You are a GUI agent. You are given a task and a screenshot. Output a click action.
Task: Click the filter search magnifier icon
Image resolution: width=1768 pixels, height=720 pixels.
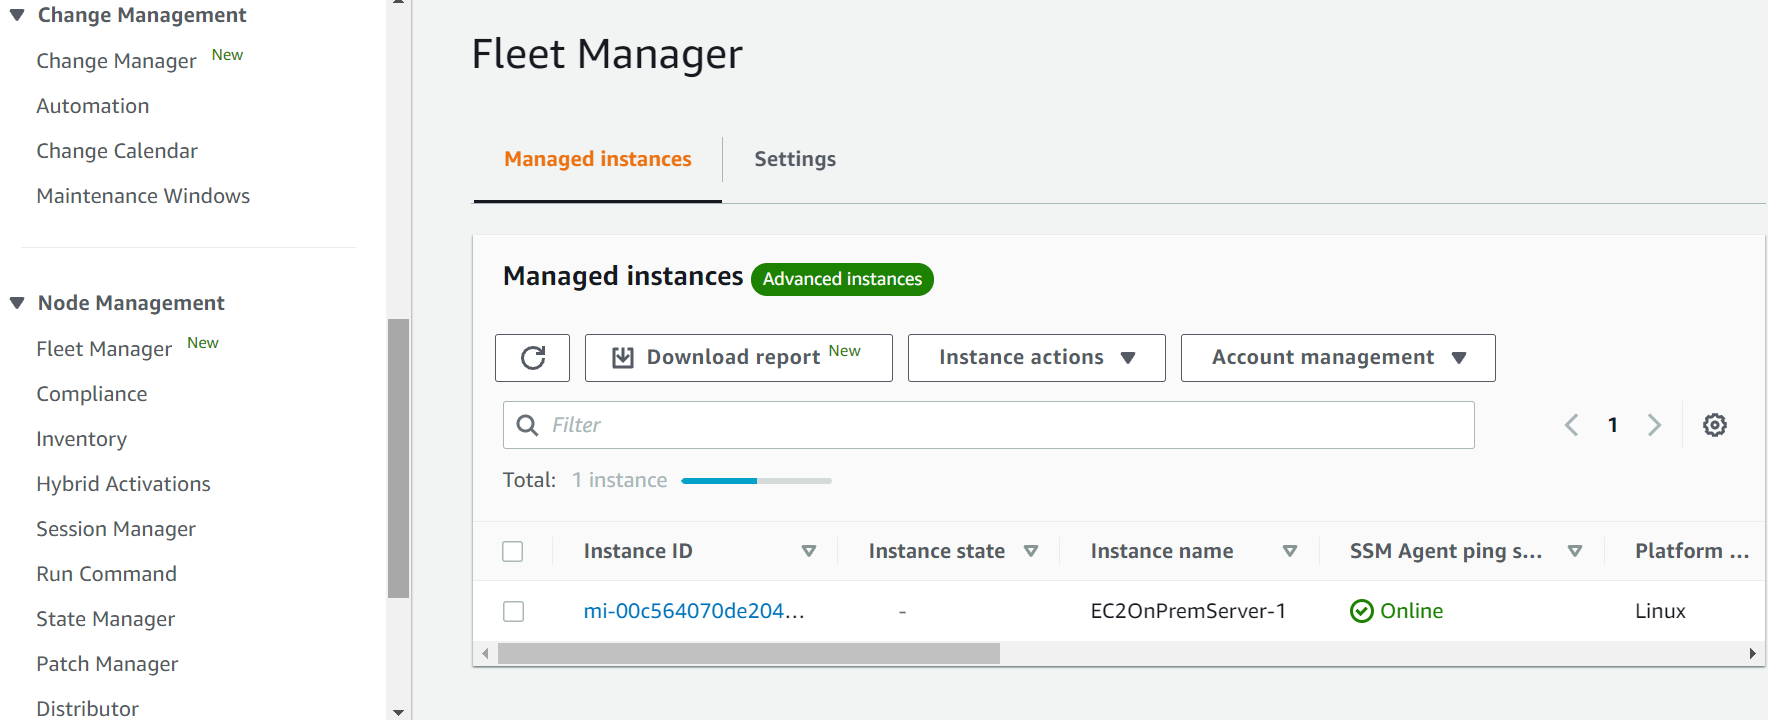pos(527,425)
